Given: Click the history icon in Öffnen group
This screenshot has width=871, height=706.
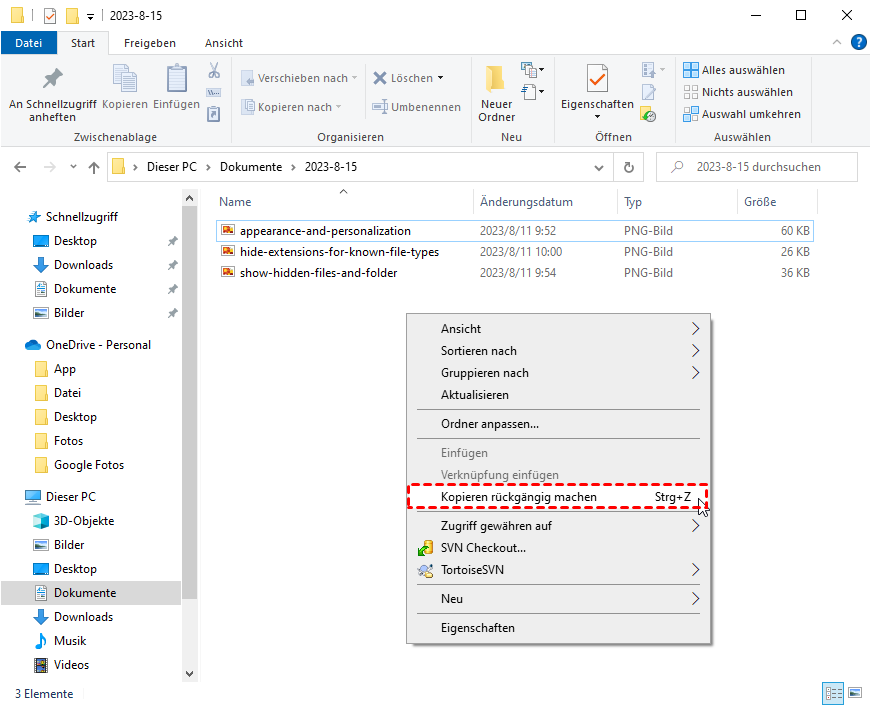Looking at the screenshot, I should tap(648, 114).
